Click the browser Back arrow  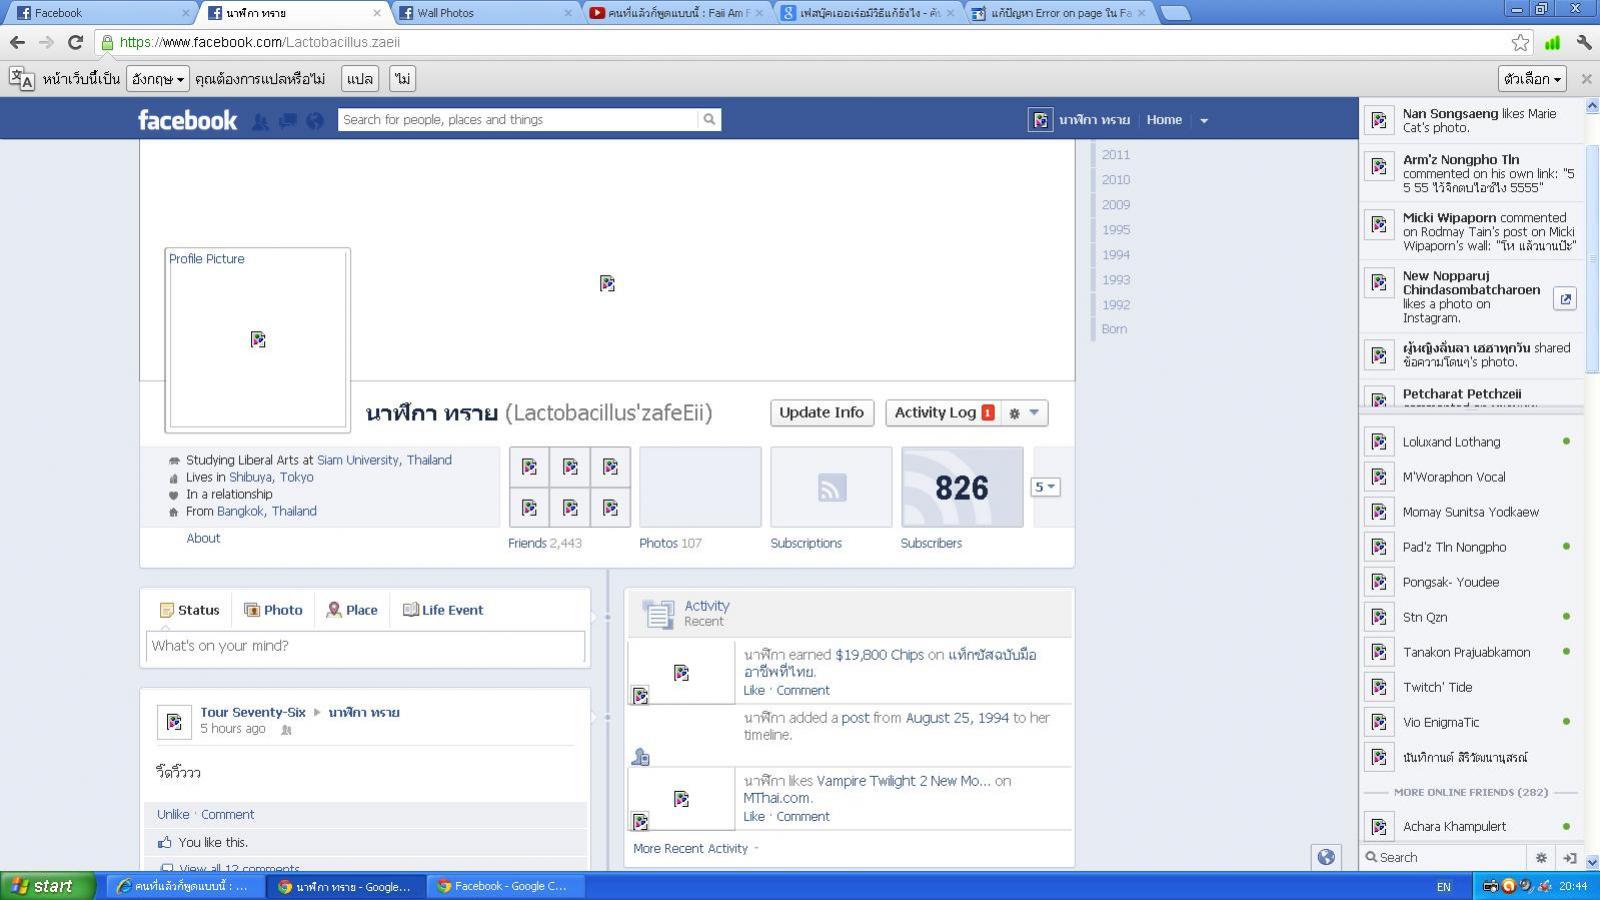17,42
